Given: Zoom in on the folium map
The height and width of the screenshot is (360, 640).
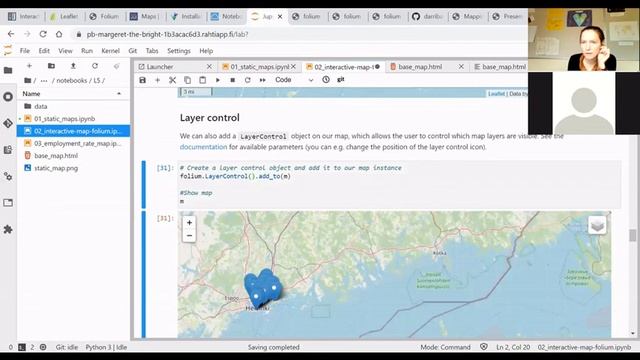Looking at the screenshot, I should 189,223.
